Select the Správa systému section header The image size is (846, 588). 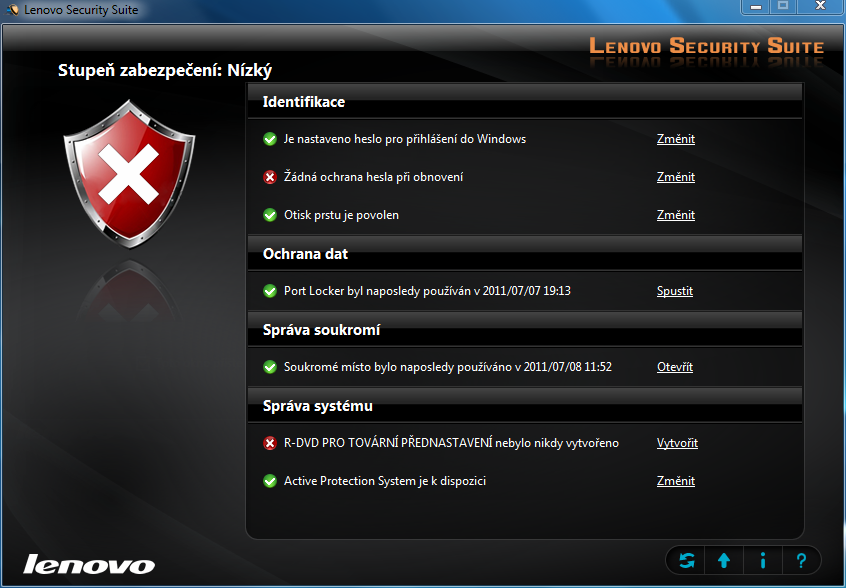click(317, 406)
